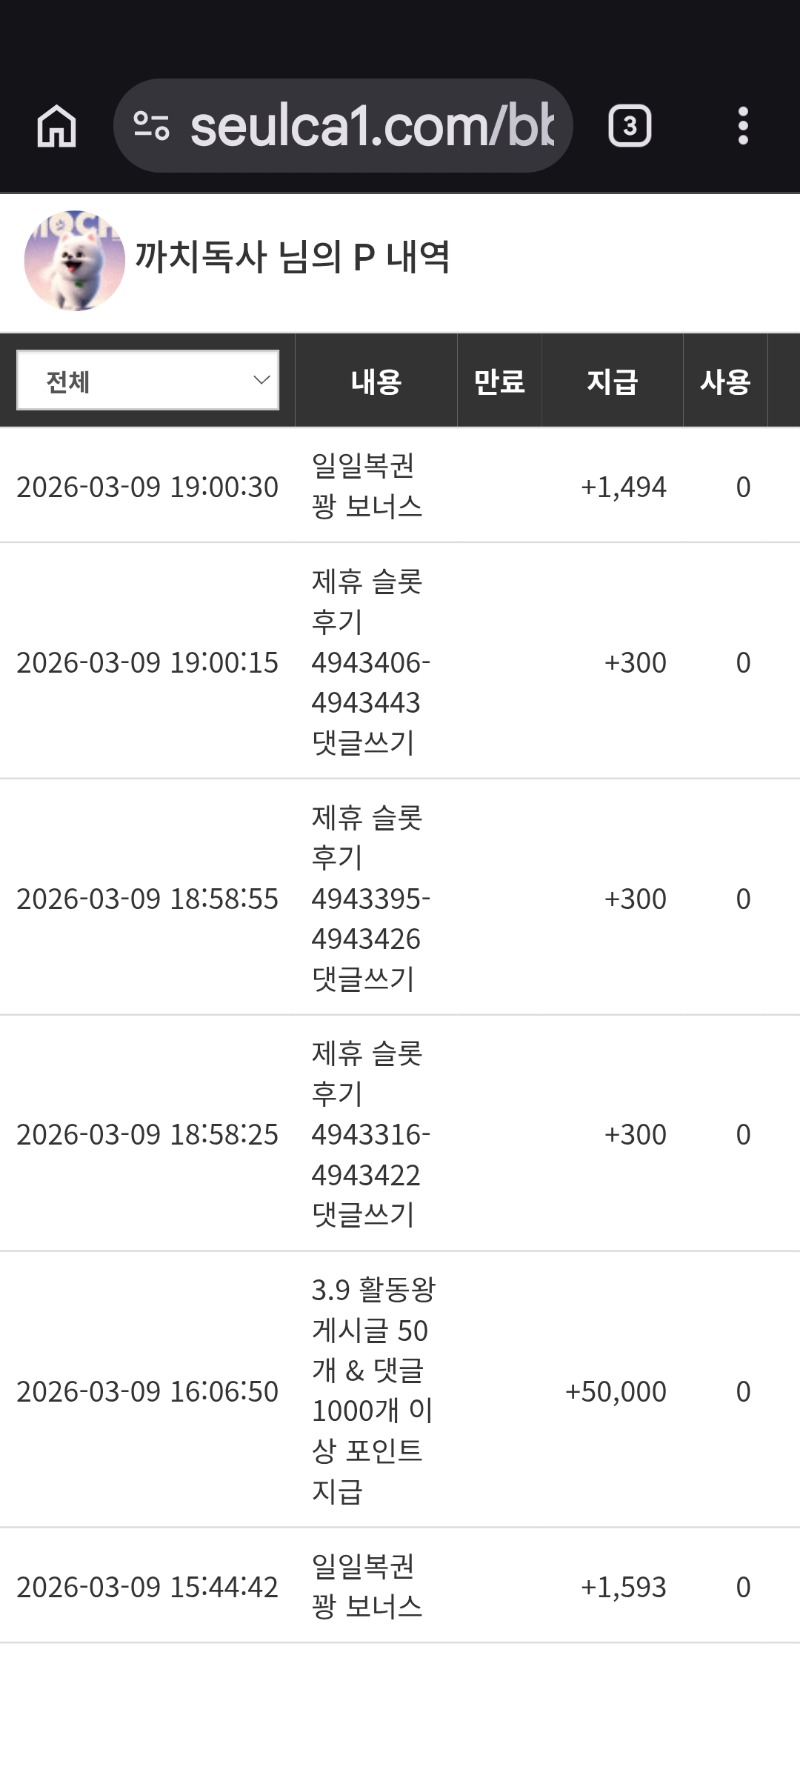Tap the page title 까치독사 님의 P 내역

(x=292, y=258)
